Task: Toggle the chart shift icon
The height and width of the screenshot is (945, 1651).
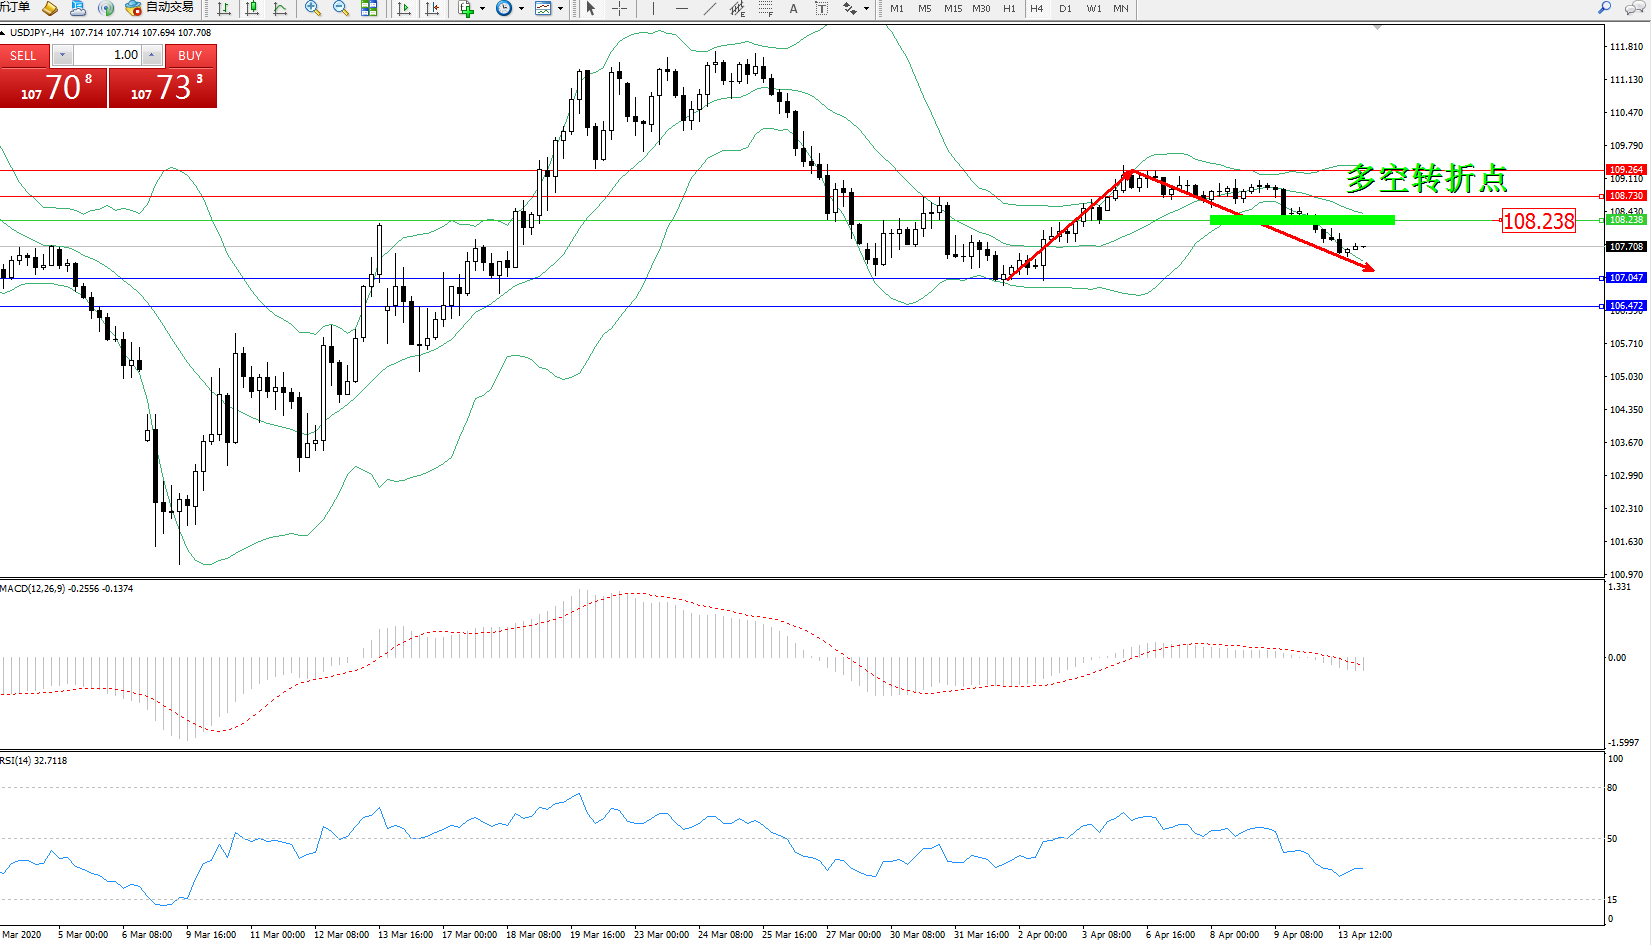Action: tap(432, 9)
